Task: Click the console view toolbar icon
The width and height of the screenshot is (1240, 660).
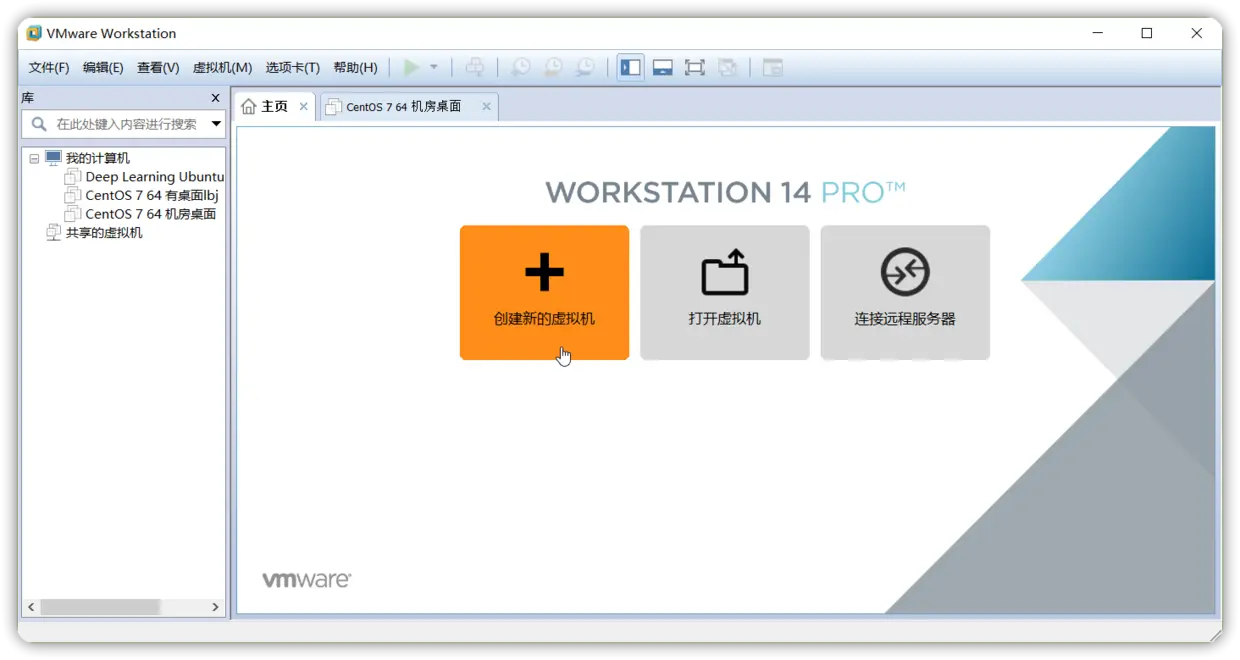Action: [772, 67]
